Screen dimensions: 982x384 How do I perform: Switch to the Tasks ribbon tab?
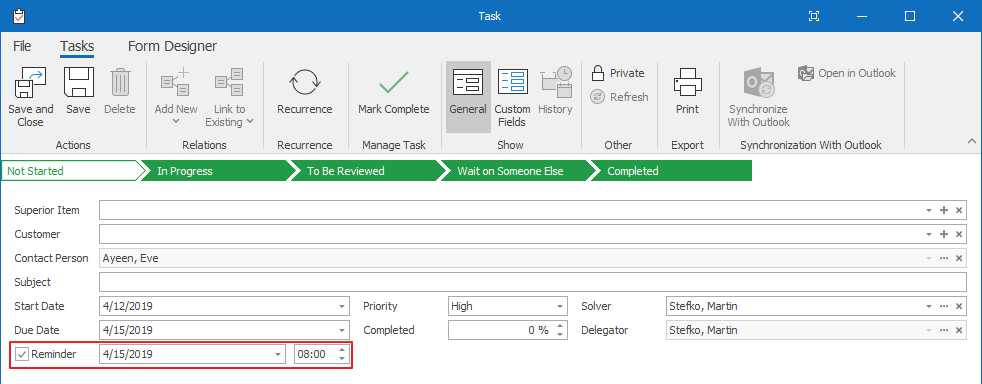77,46
